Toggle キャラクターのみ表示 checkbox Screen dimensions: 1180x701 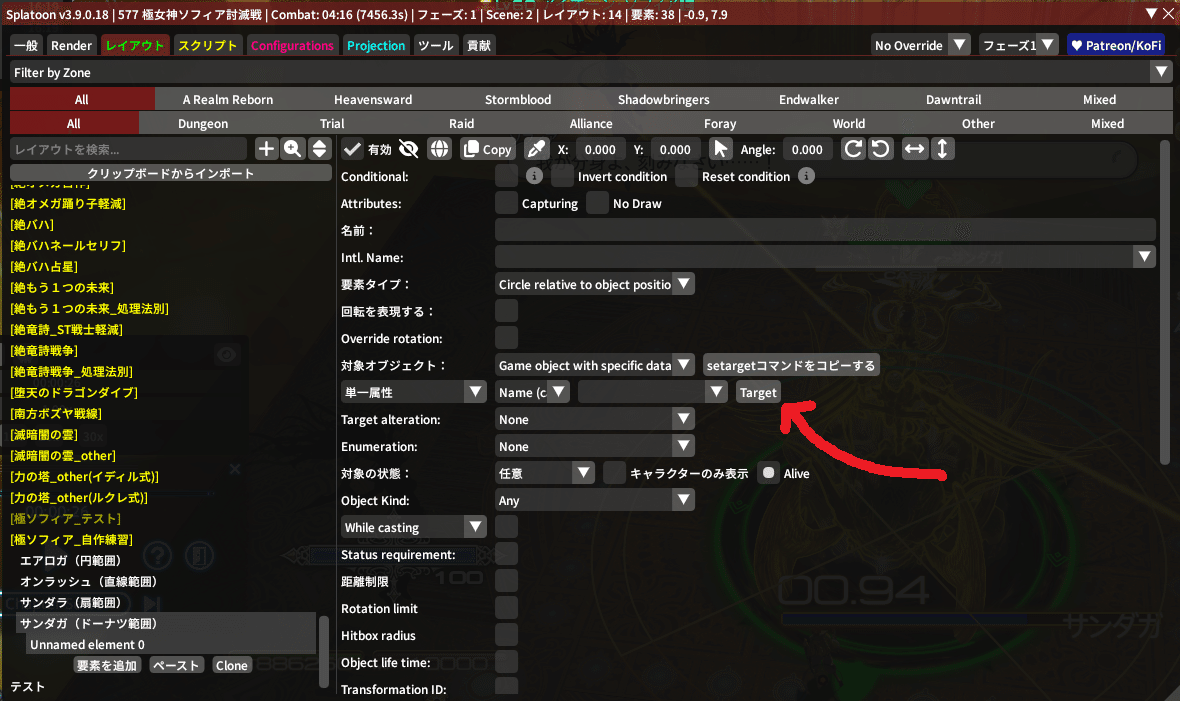614,473
